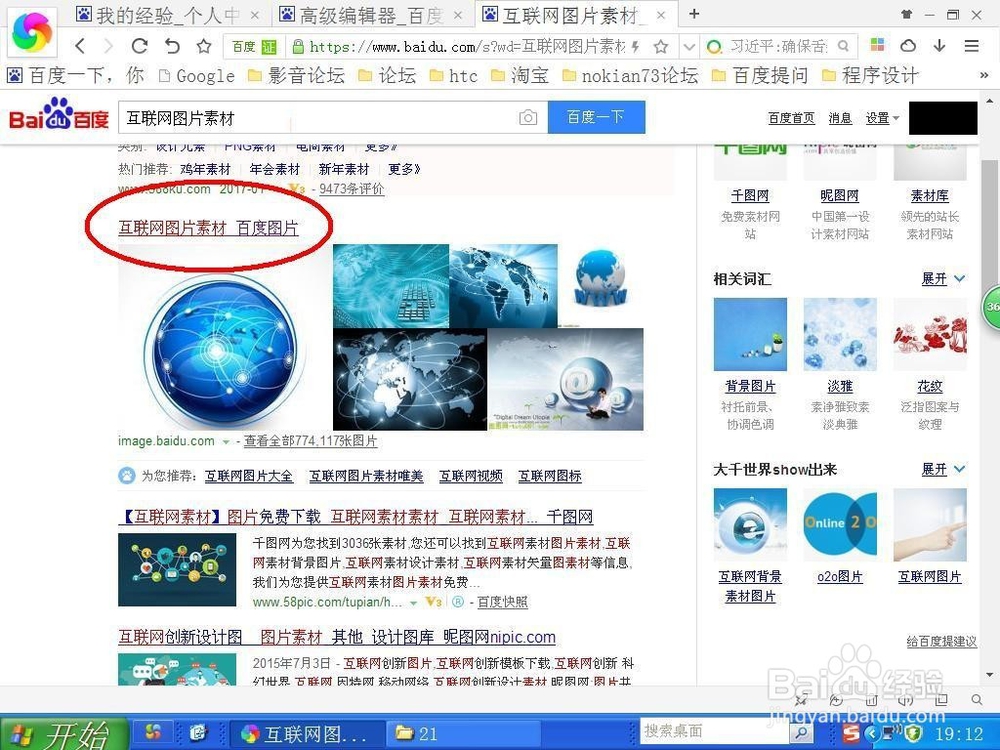Select the 互联网图片素材 tab

[576, 15]
